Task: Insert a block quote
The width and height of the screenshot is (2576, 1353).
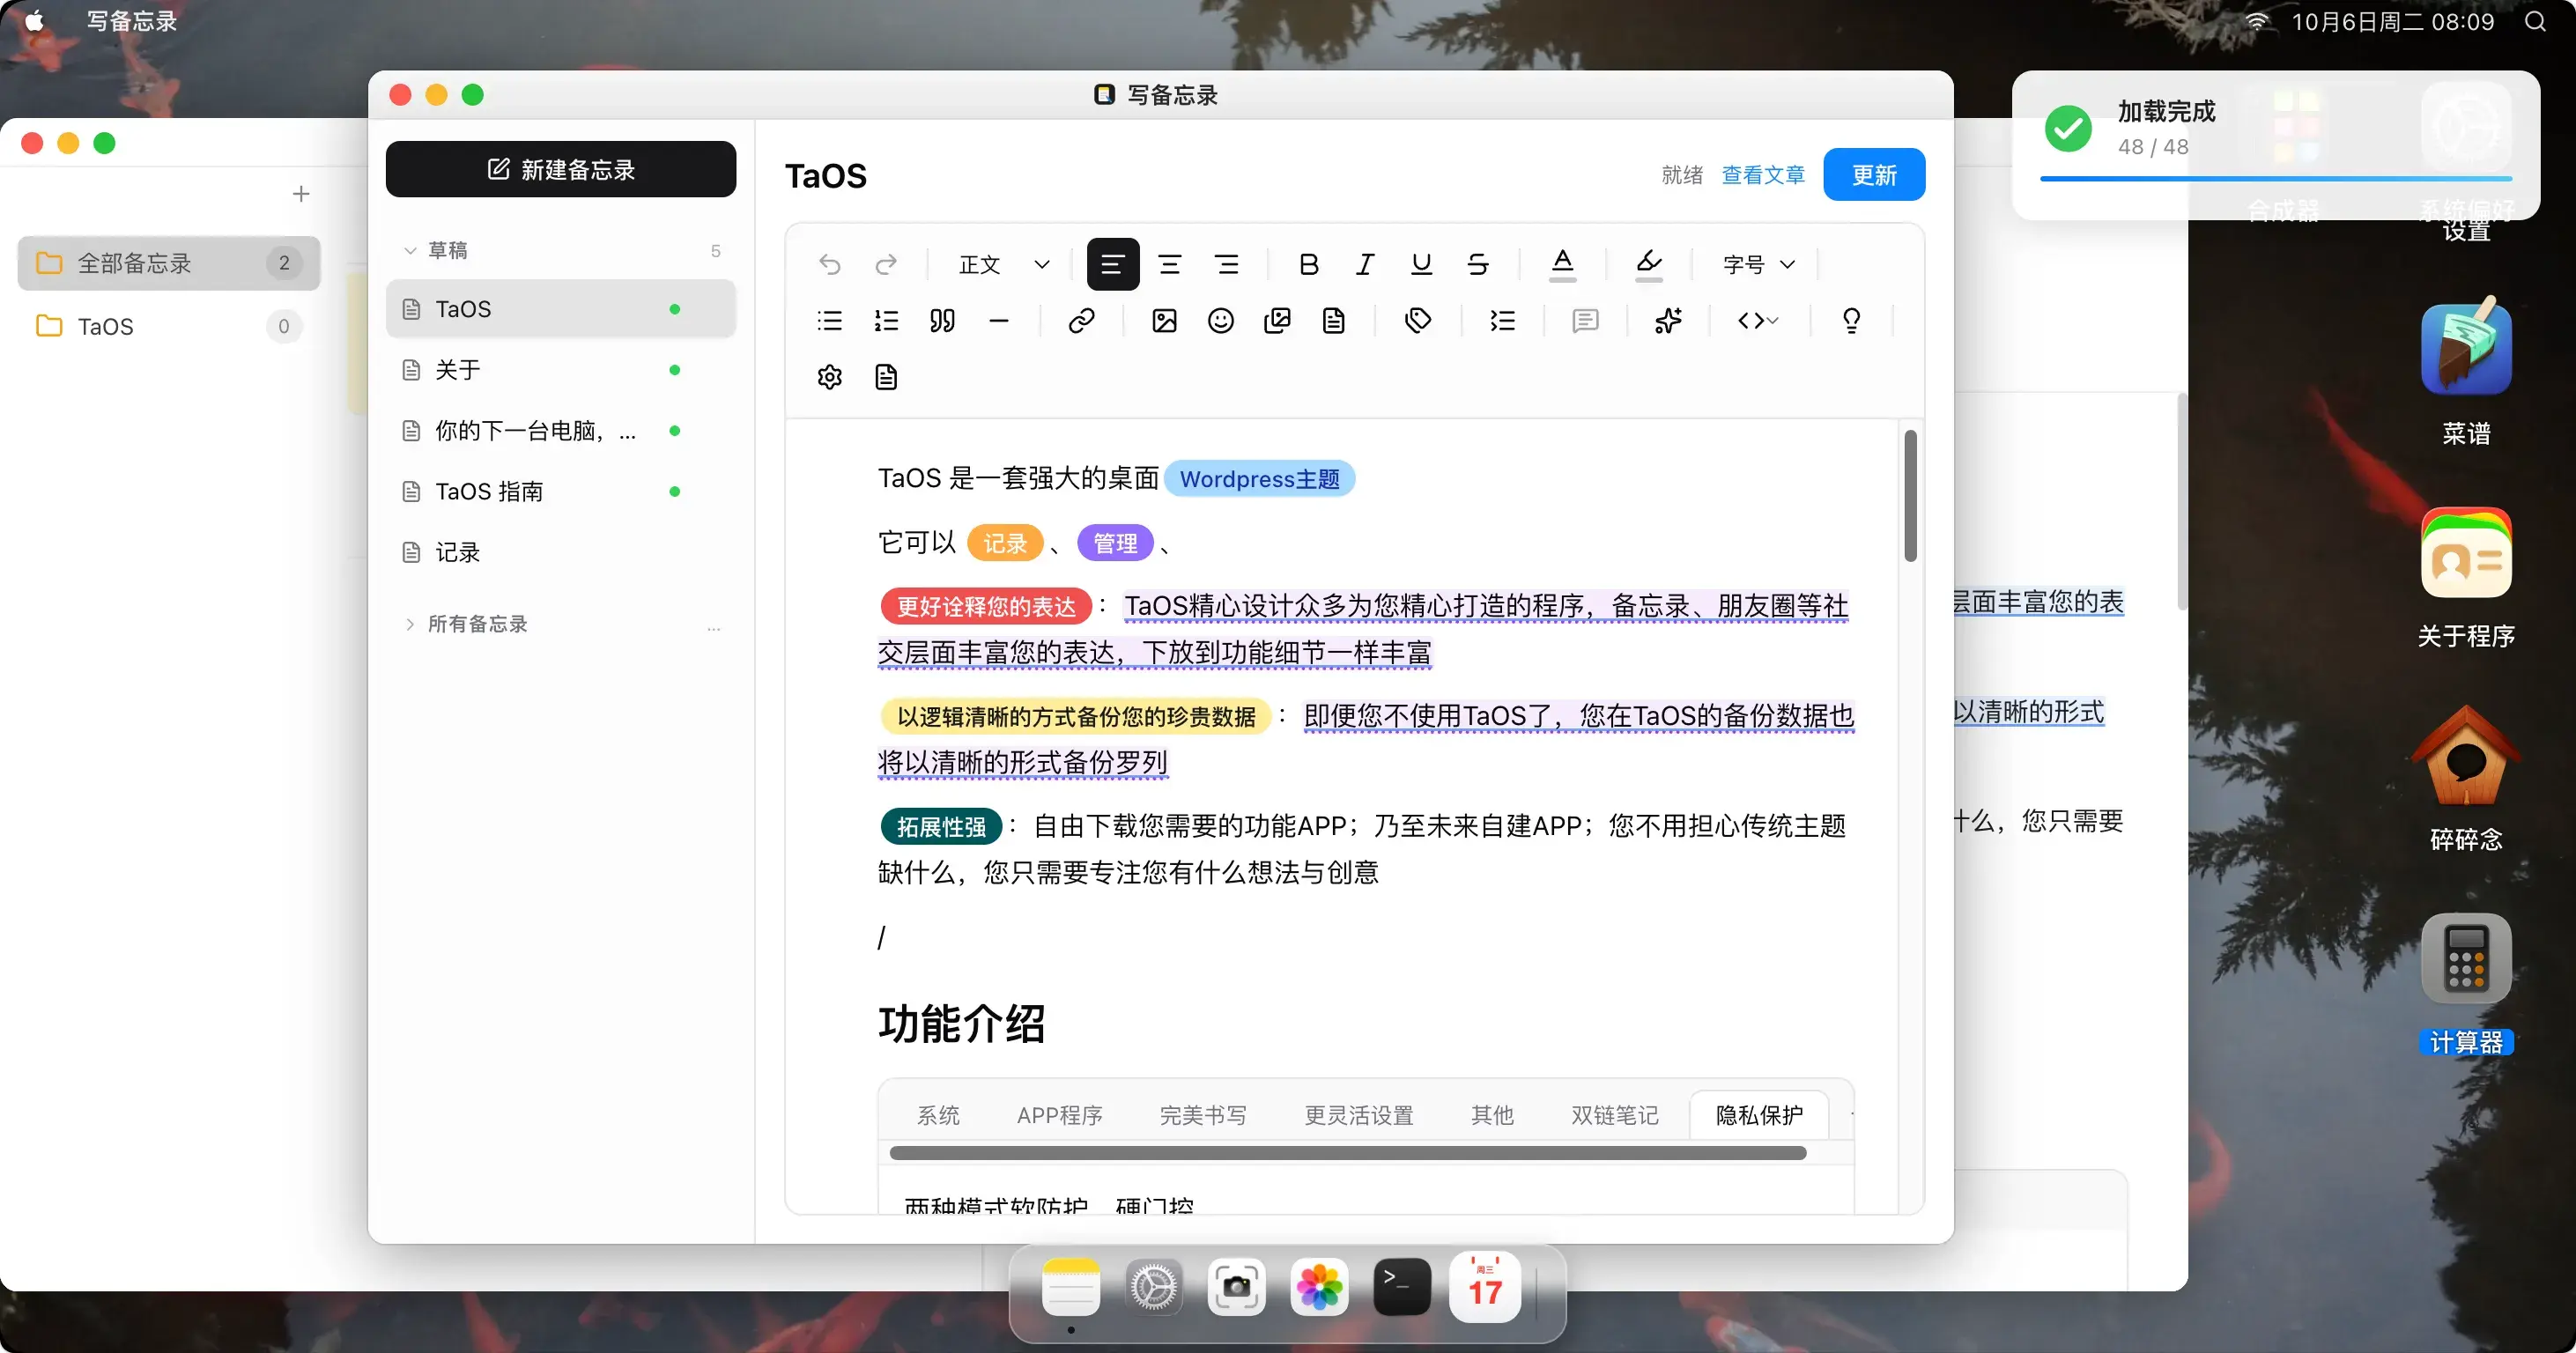Action: 942,321
